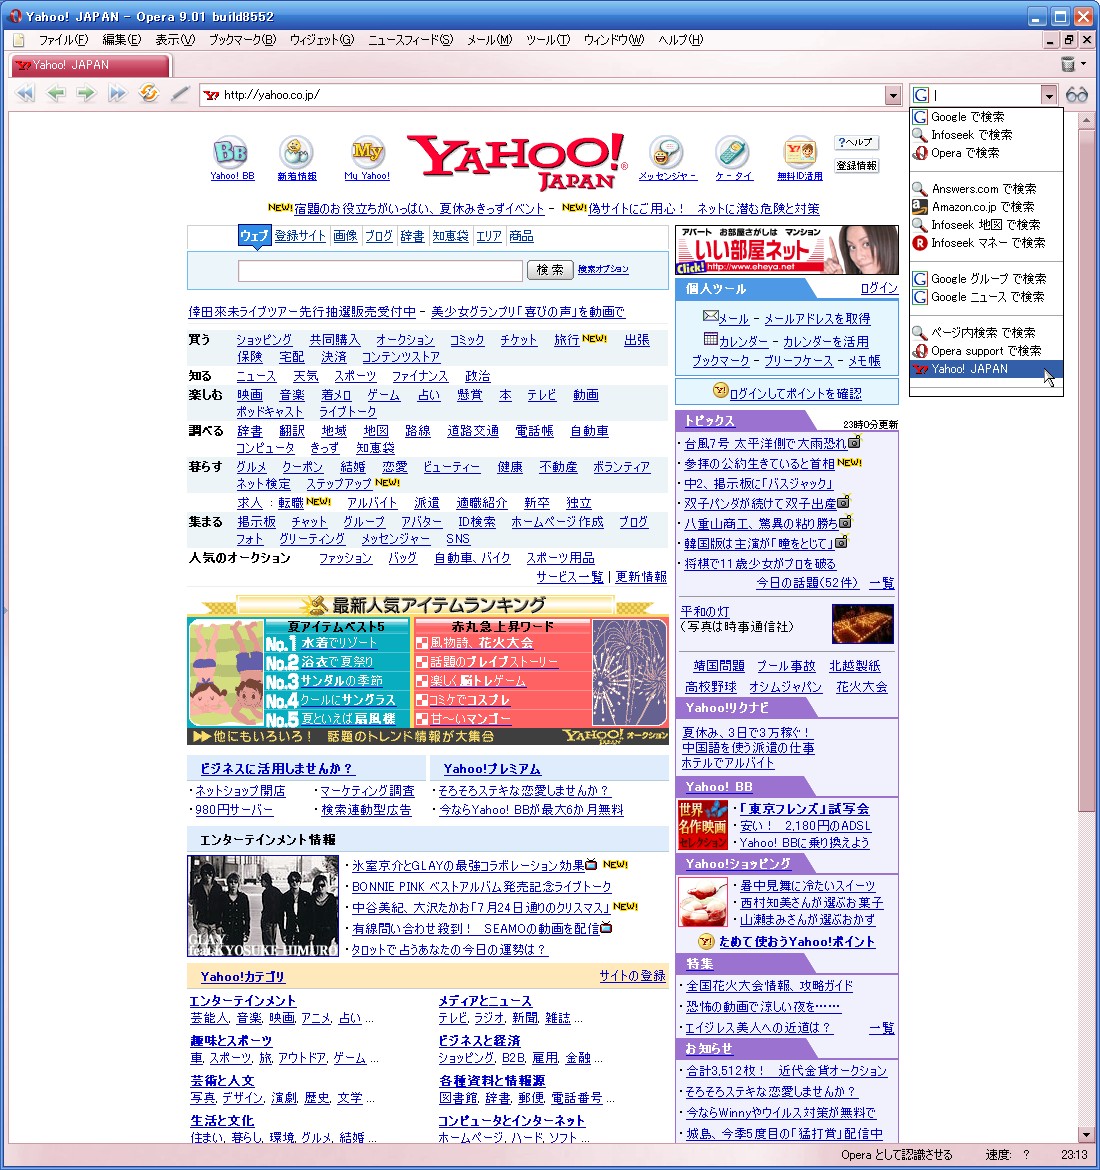
Task: Select Opera で検索 from search list
Action: pos(986,152)
